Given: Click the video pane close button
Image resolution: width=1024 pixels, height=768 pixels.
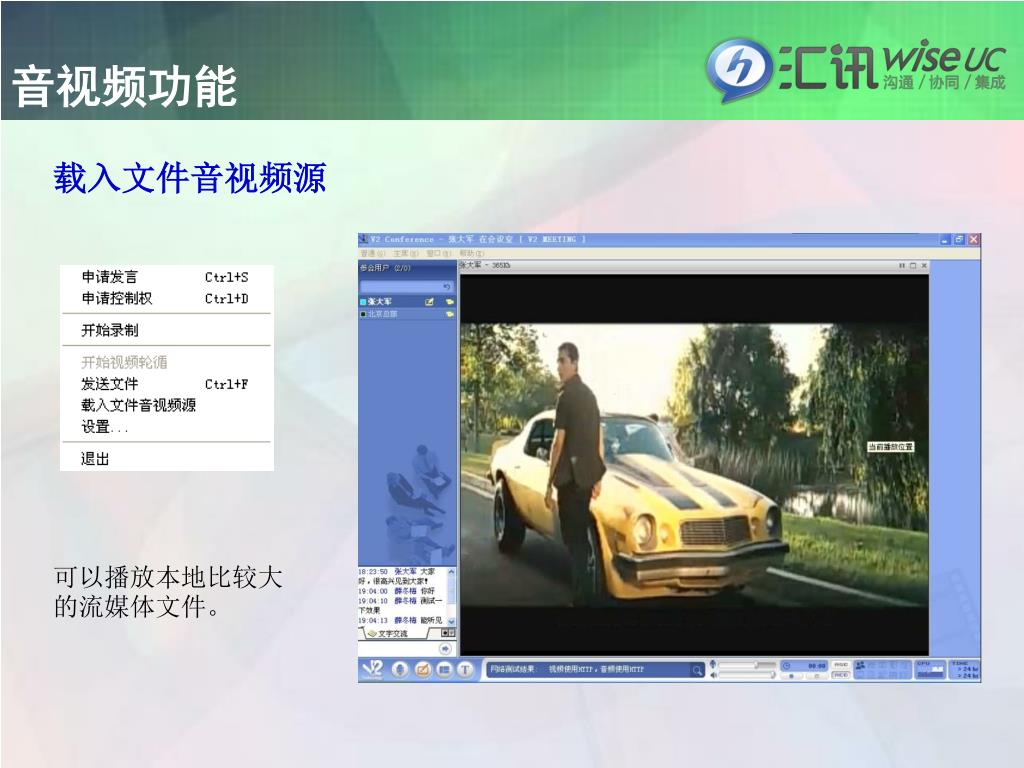Looking at the screenshot, I should click(924, 266).
